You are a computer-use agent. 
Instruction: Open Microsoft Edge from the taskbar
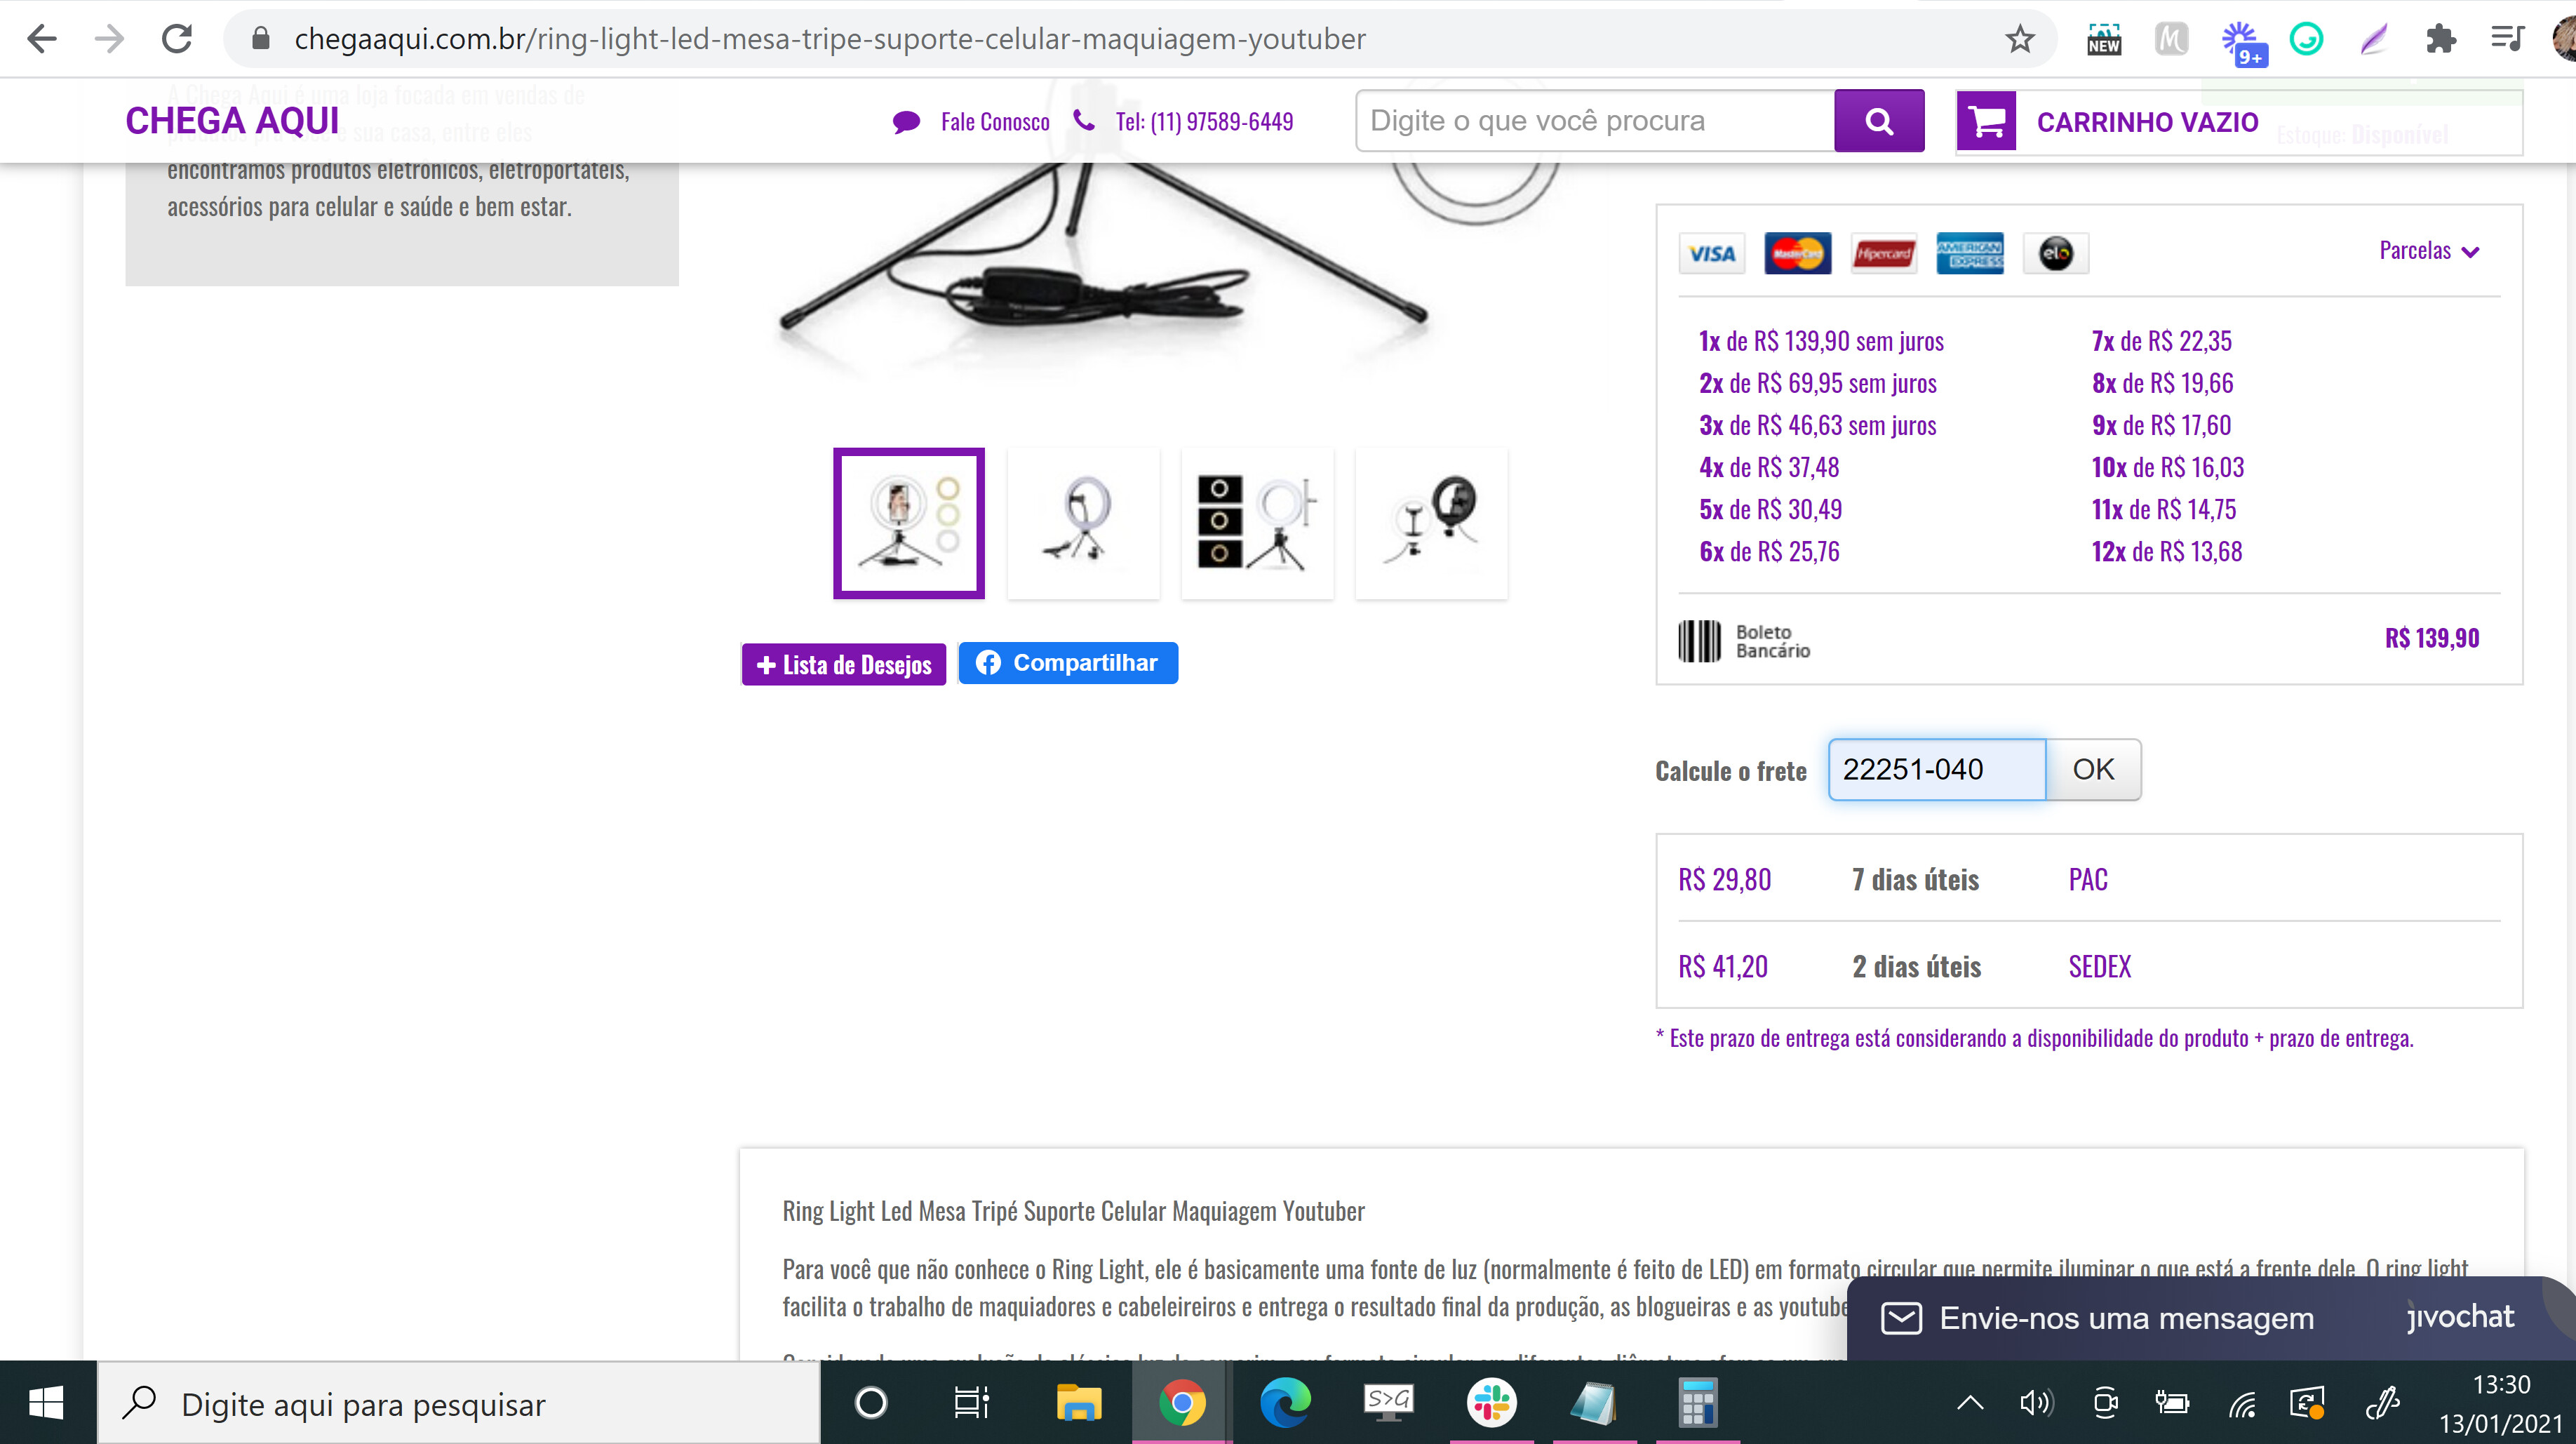[1285, 1402]
